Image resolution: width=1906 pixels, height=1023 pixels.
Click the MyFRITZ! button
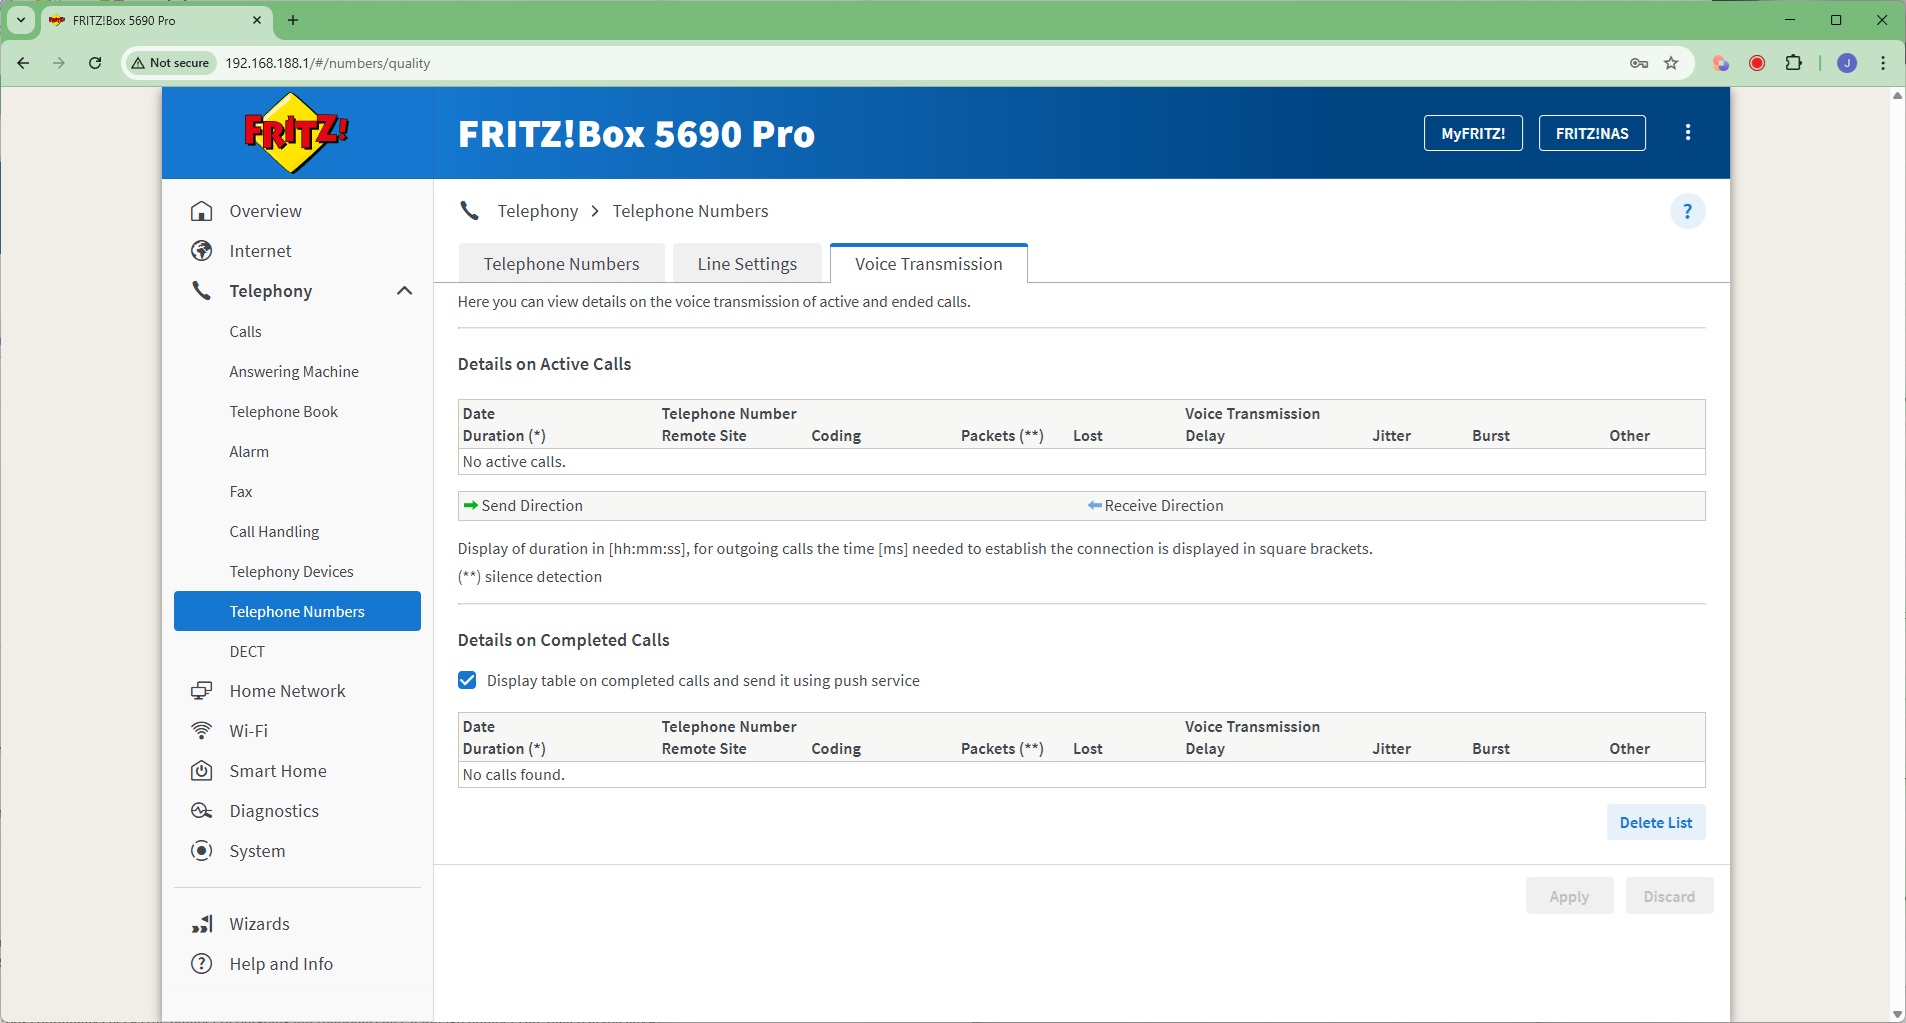pos(1473,133)
